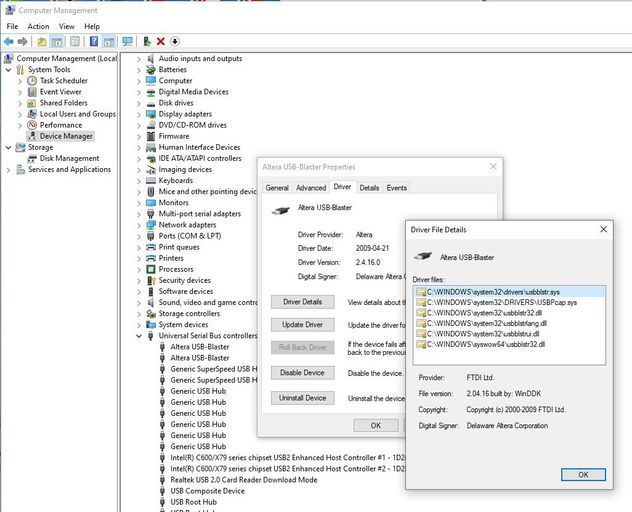
Task: Click the Event Viewer icon in console tree
Action: point(32,92)
